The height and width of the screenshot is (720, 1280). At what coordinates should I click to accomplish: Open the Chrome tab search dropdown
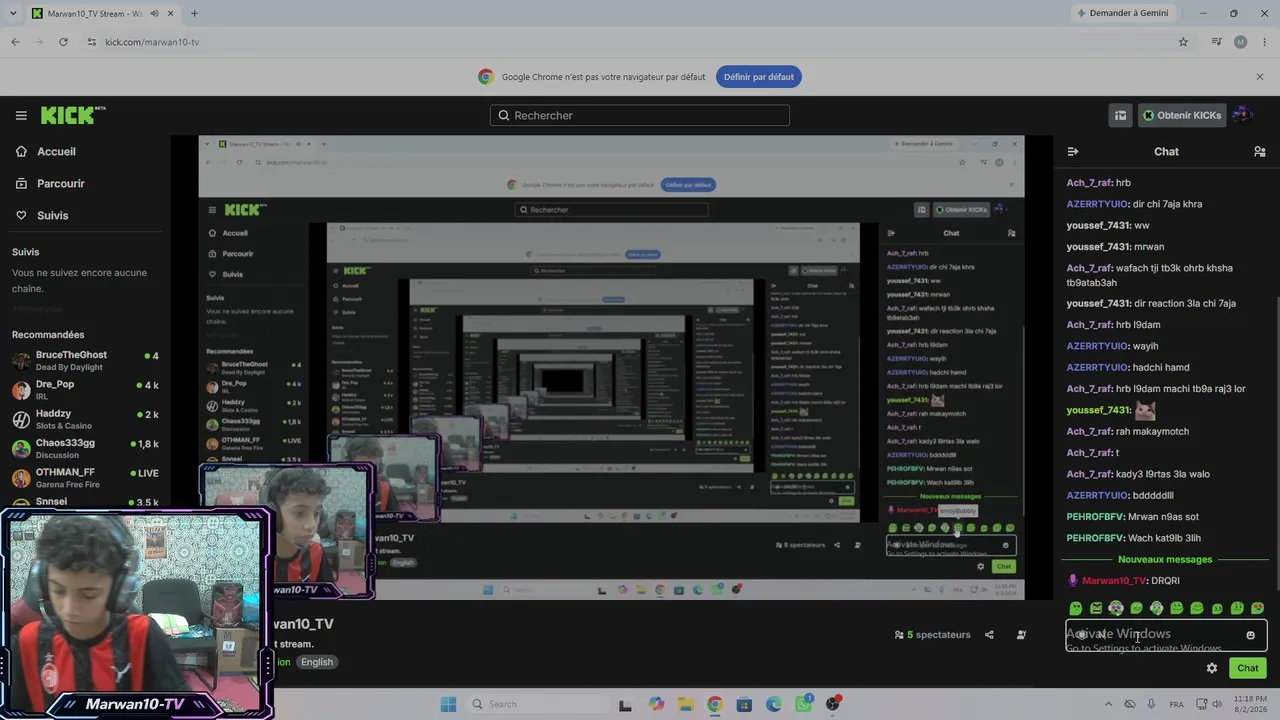[11, 13]
